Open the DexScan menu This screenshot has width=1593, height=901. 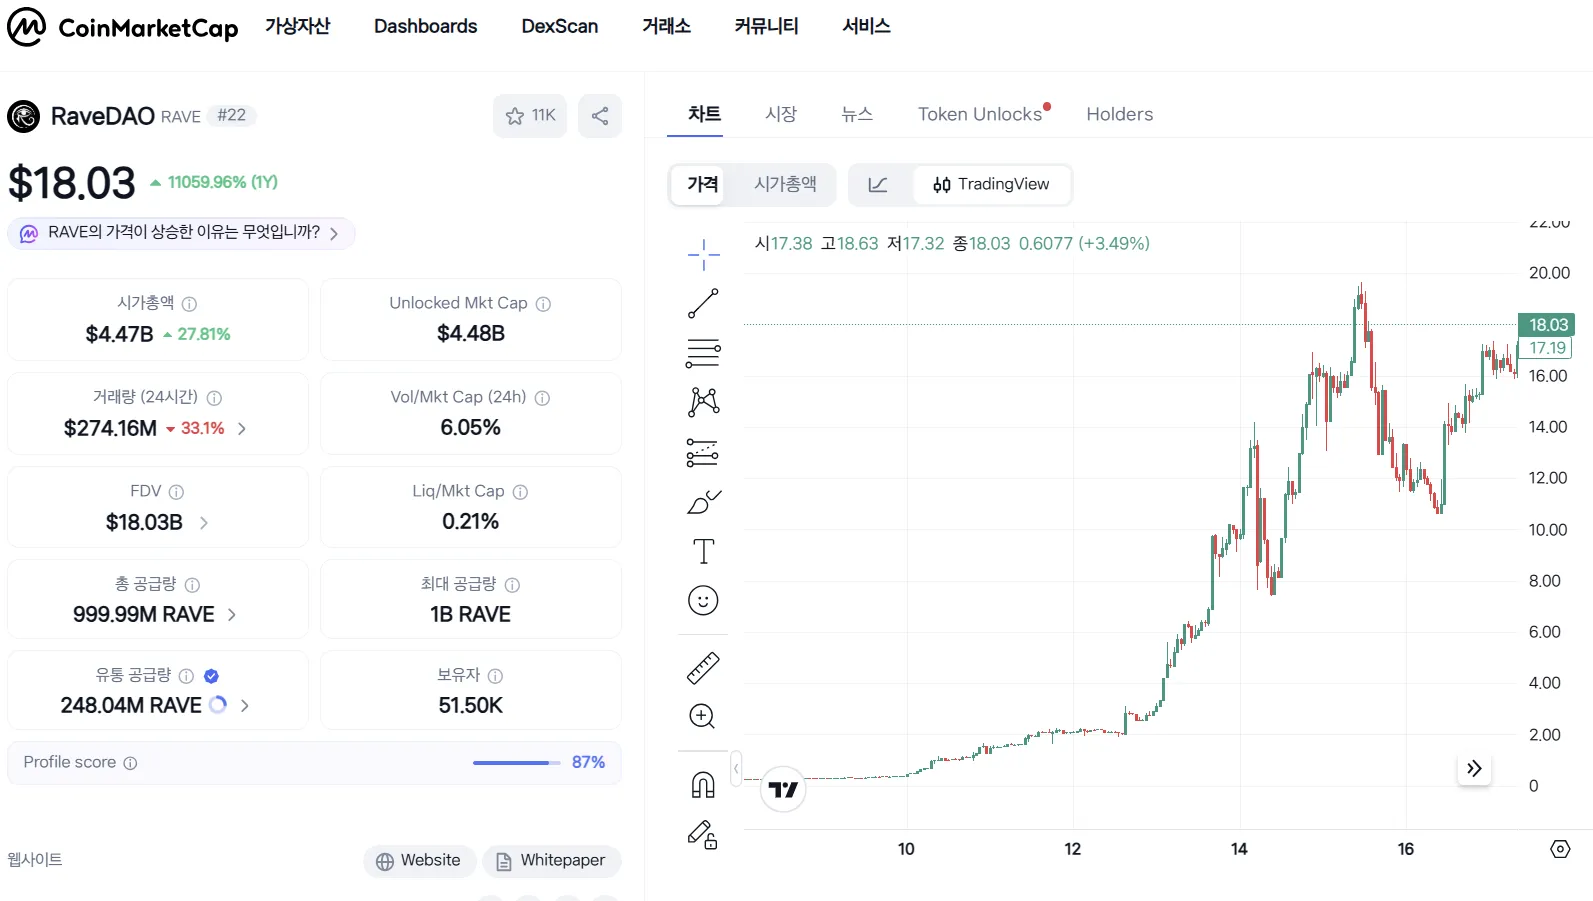pyautogui.click(x=559, y=26)
